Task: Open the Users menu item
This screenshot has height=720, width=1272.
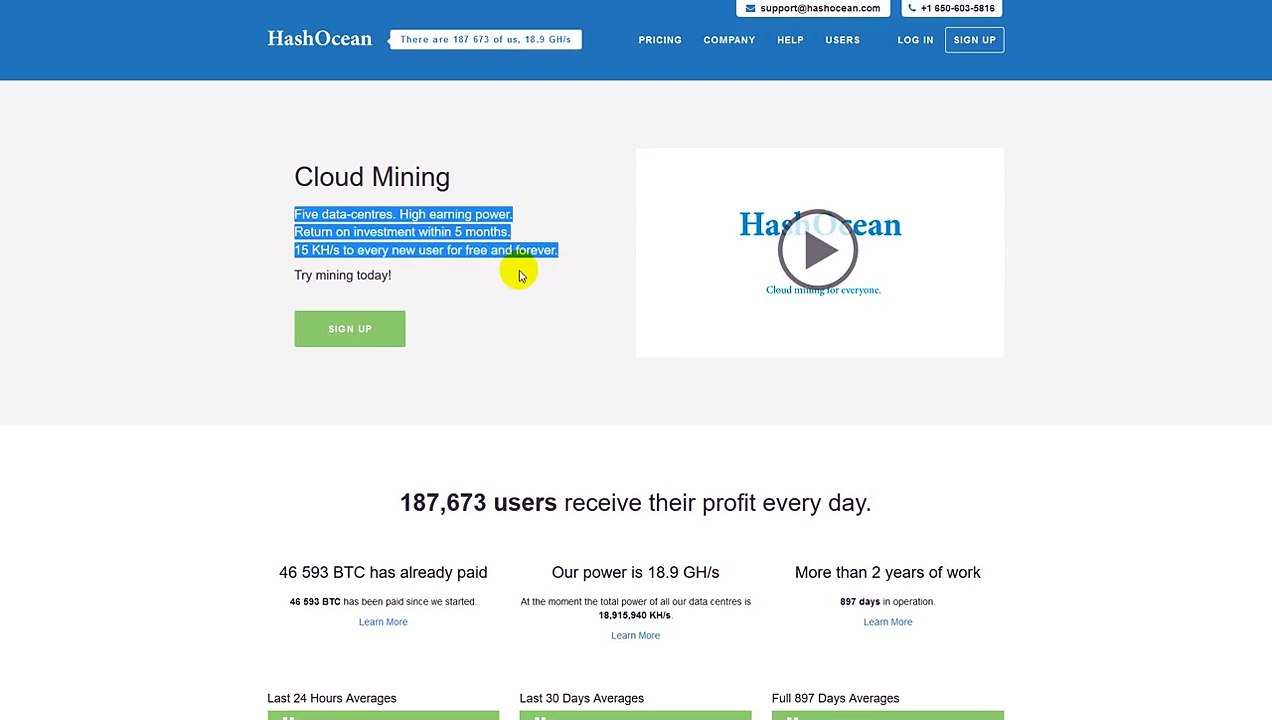Action: click(842, 40)
